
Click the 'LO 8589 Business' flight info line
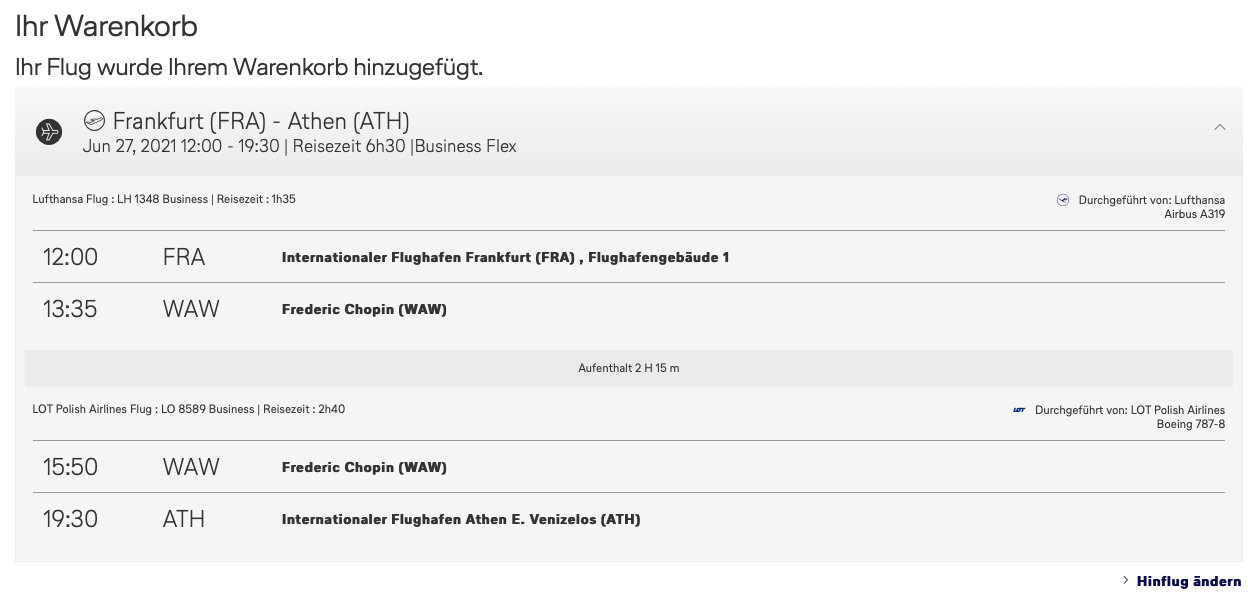point(188,409)
